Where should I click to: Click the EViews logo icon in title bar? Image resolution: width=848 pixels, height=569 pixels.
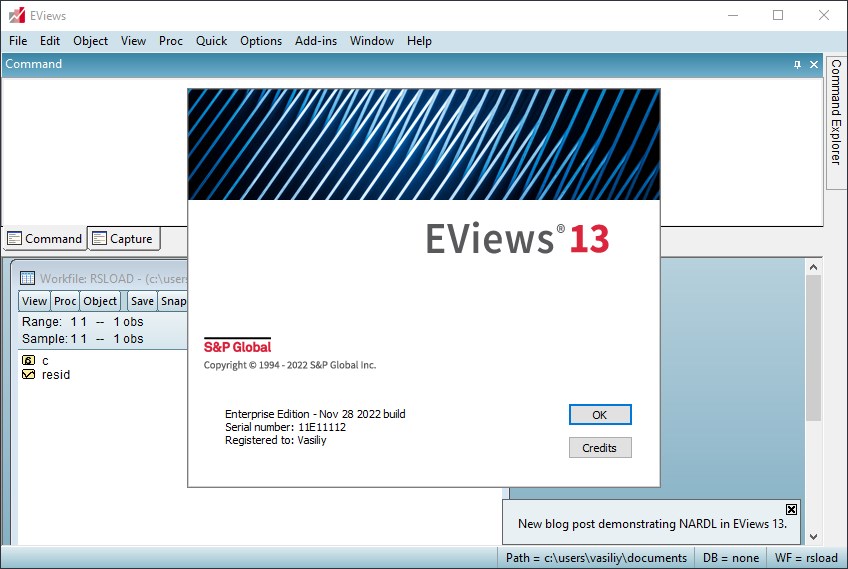(x=17, y=15)
